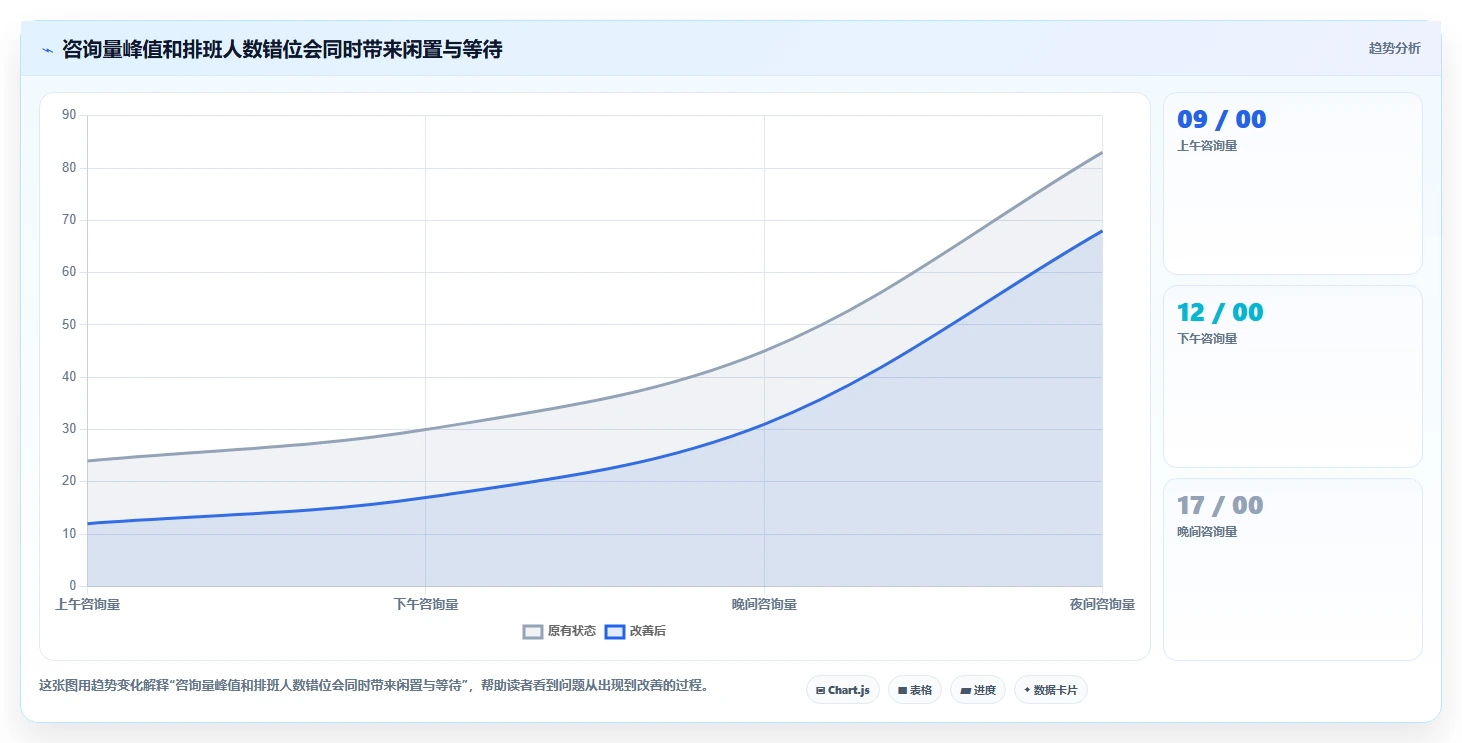The height and width of the screenshot is (743, 1462).
Task: Click the lightning icon beside the title
Action: tap(47, 49)
